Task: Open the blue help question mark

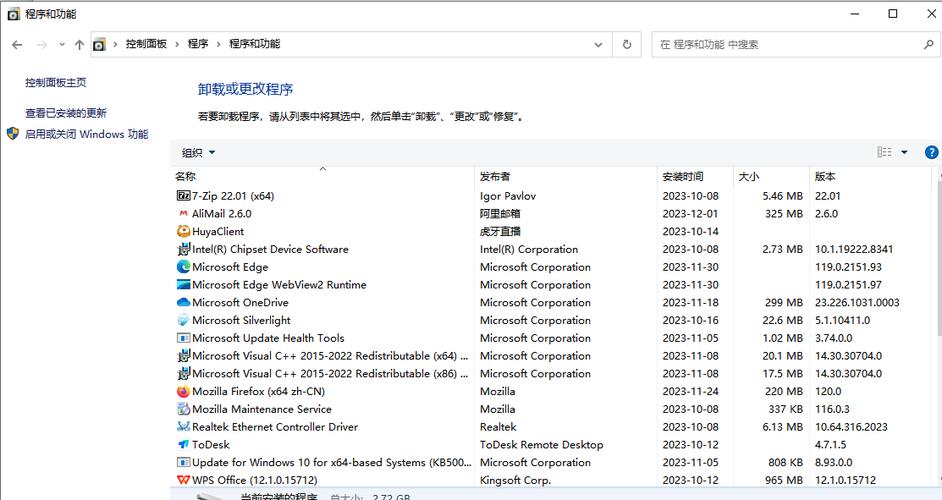Action: 931,153
